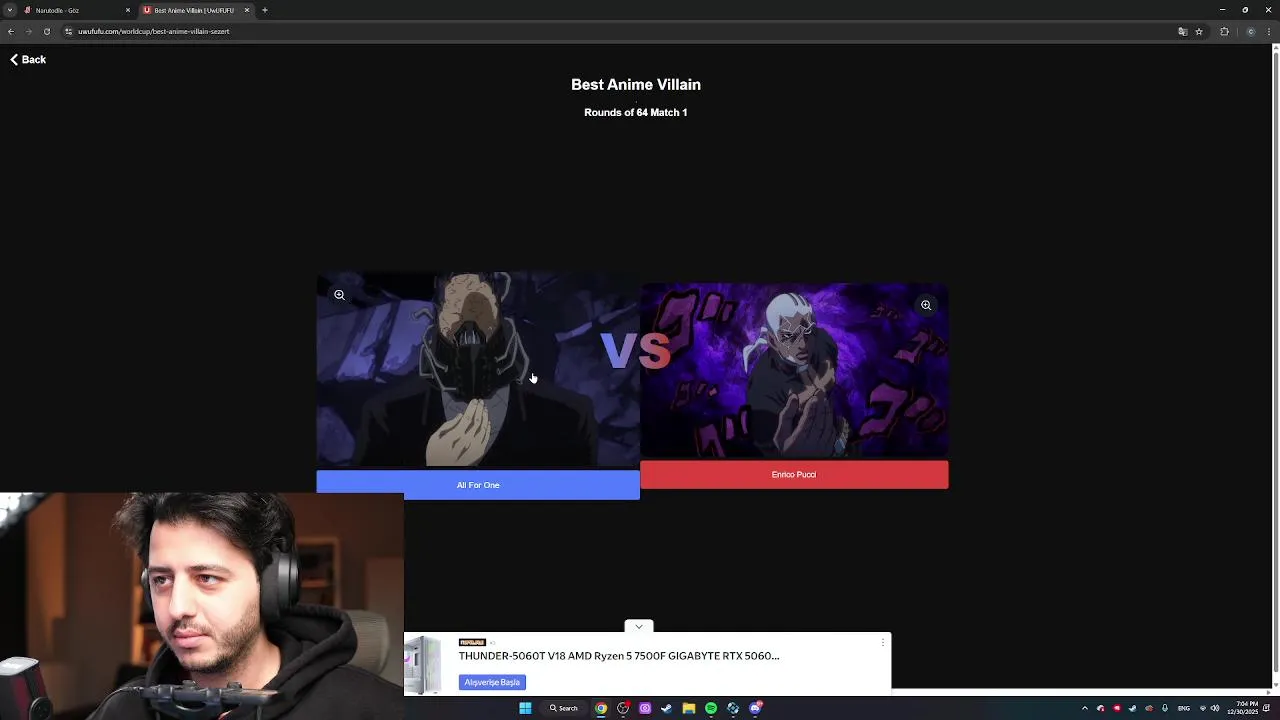
Task: Open File Explorer from the taskbar
Action: [689, 708]
